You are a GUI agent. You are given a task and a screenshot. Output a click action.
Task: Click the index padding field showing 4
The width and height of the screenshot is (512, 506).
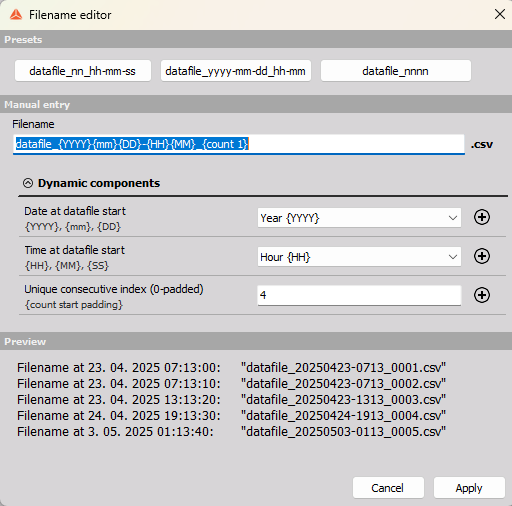coord(359,295)
